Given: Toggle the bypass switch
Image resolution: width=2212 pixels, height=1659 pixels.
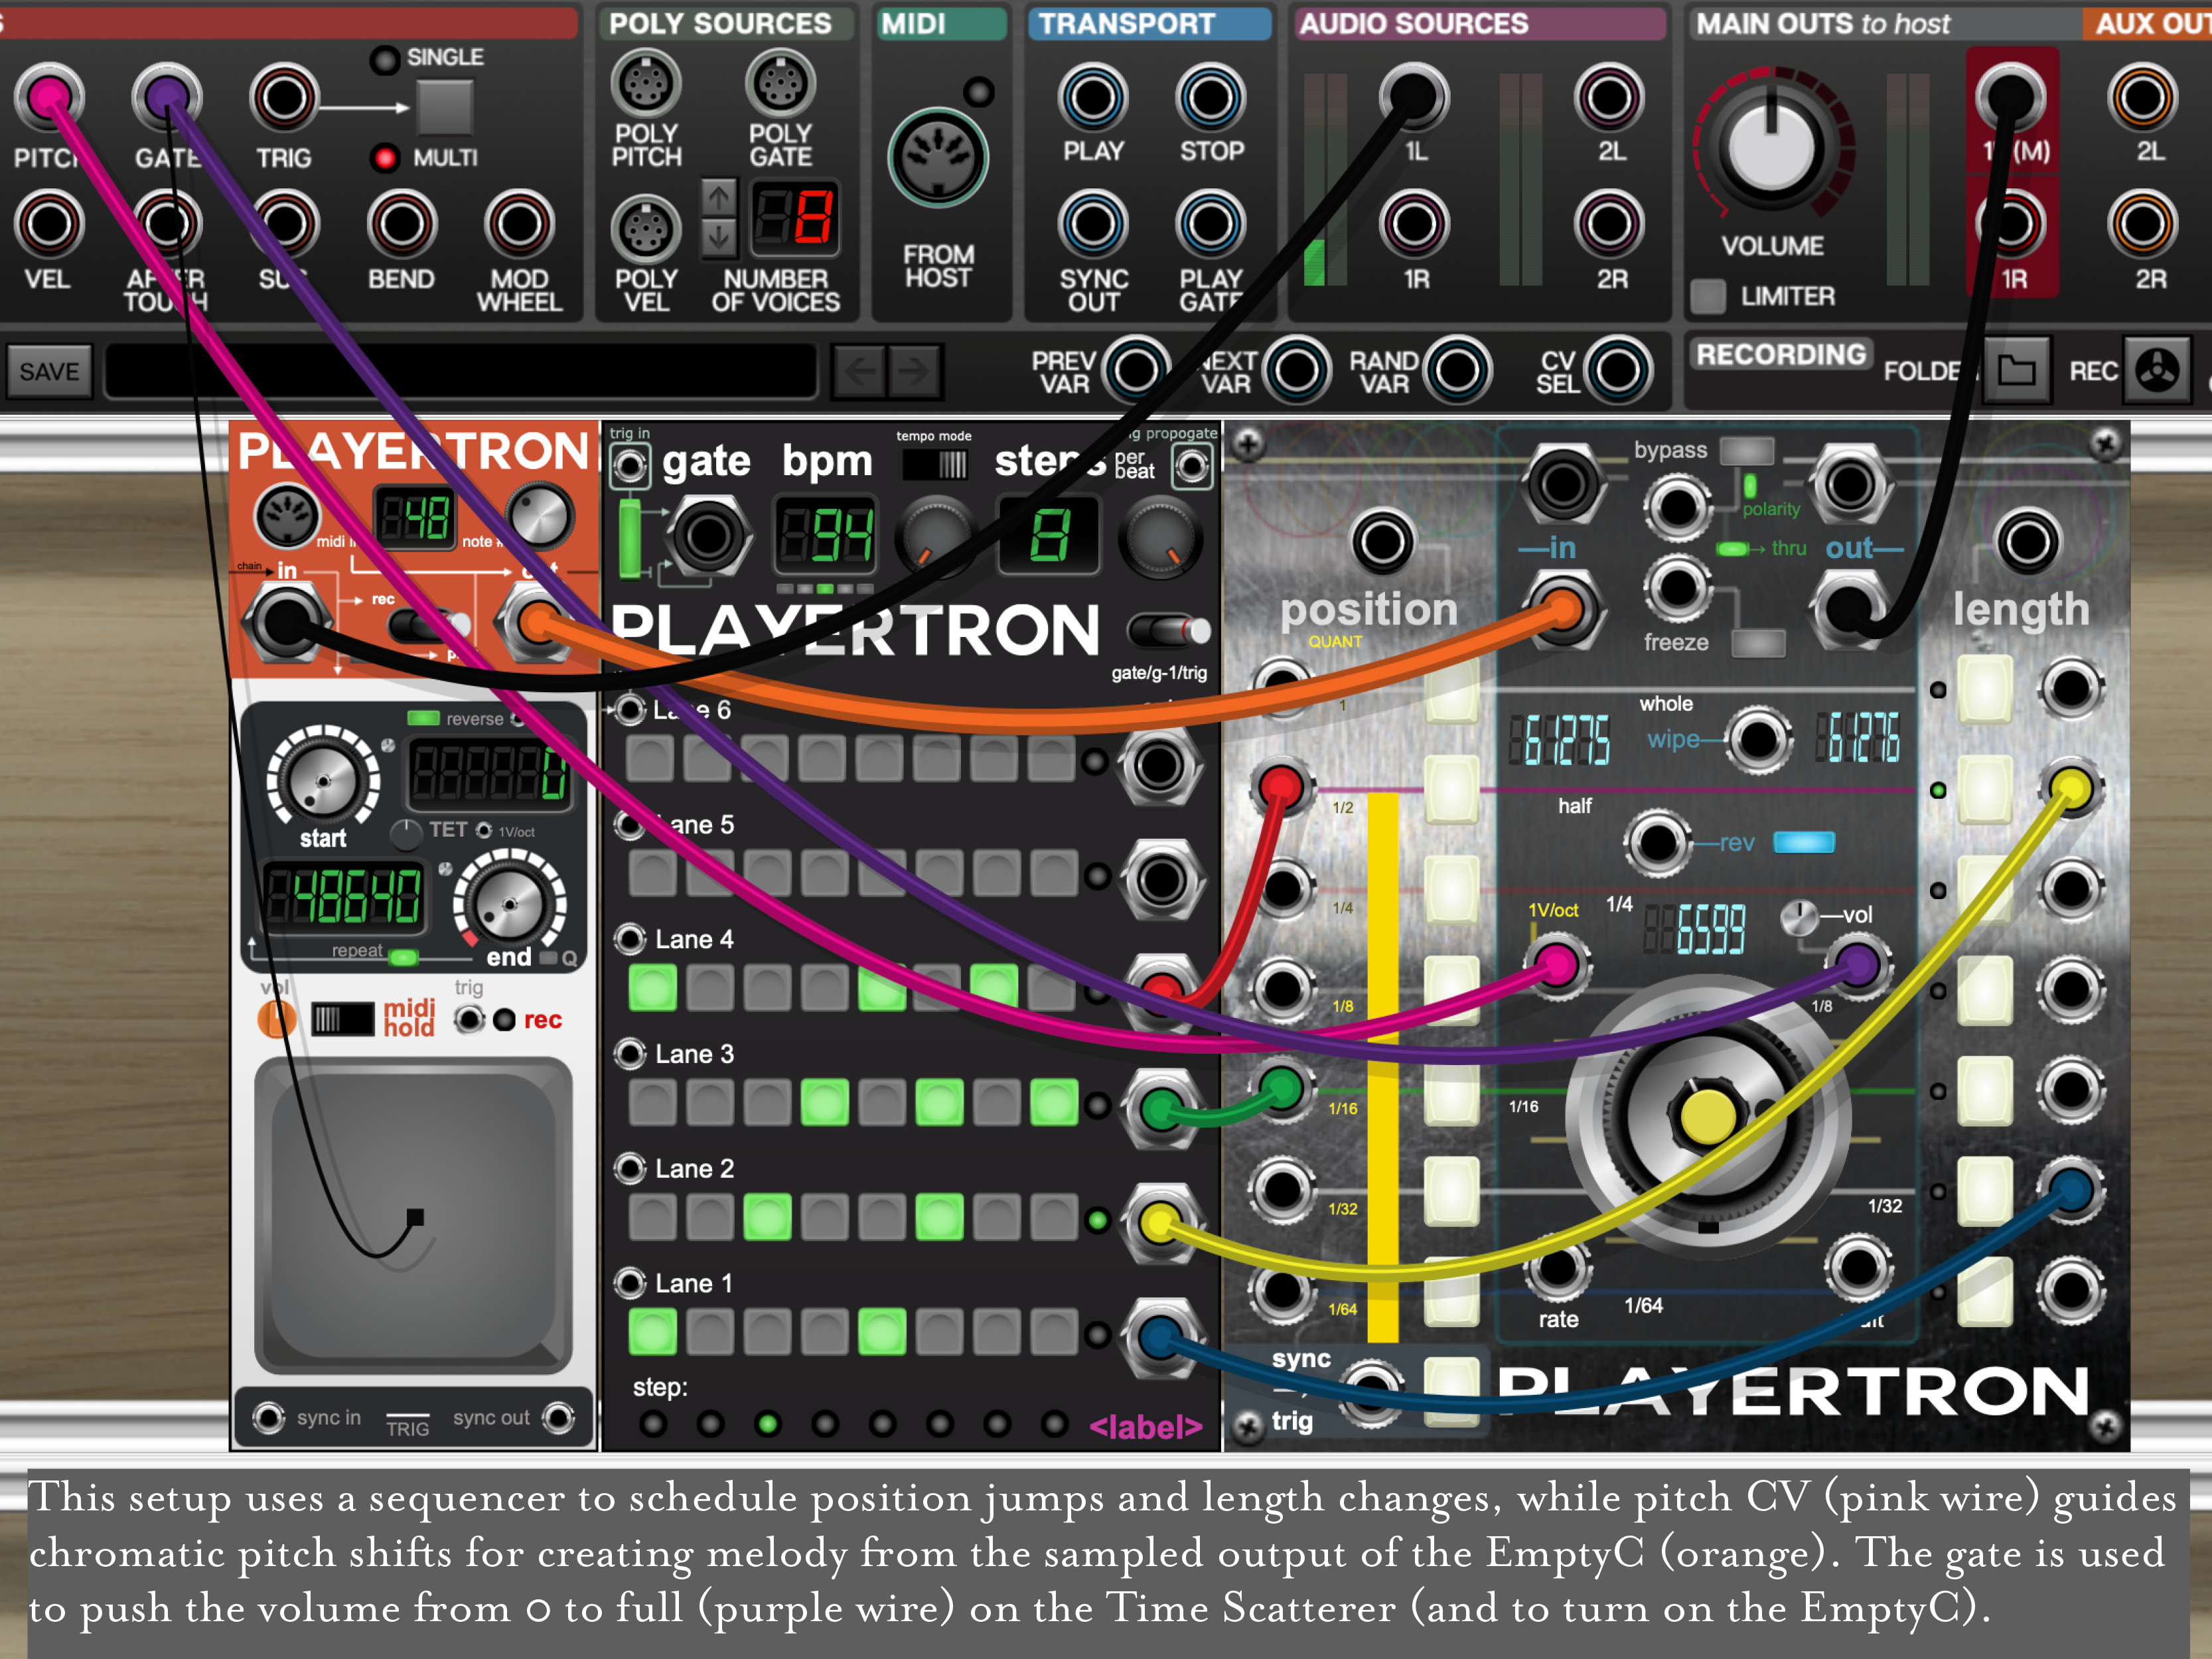Looking at the screenshot, I should point(1747,451).
